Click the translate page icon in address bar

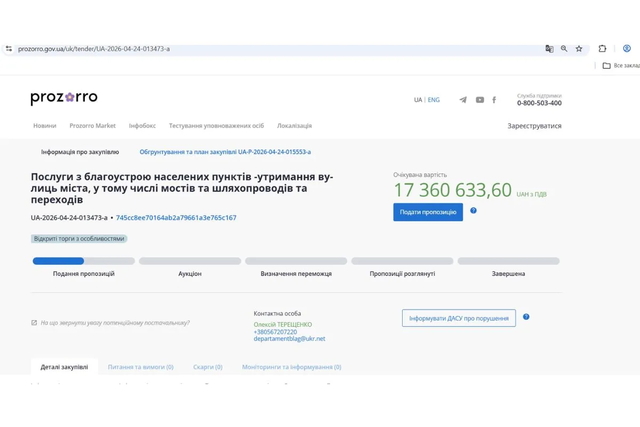coord(549,48)
